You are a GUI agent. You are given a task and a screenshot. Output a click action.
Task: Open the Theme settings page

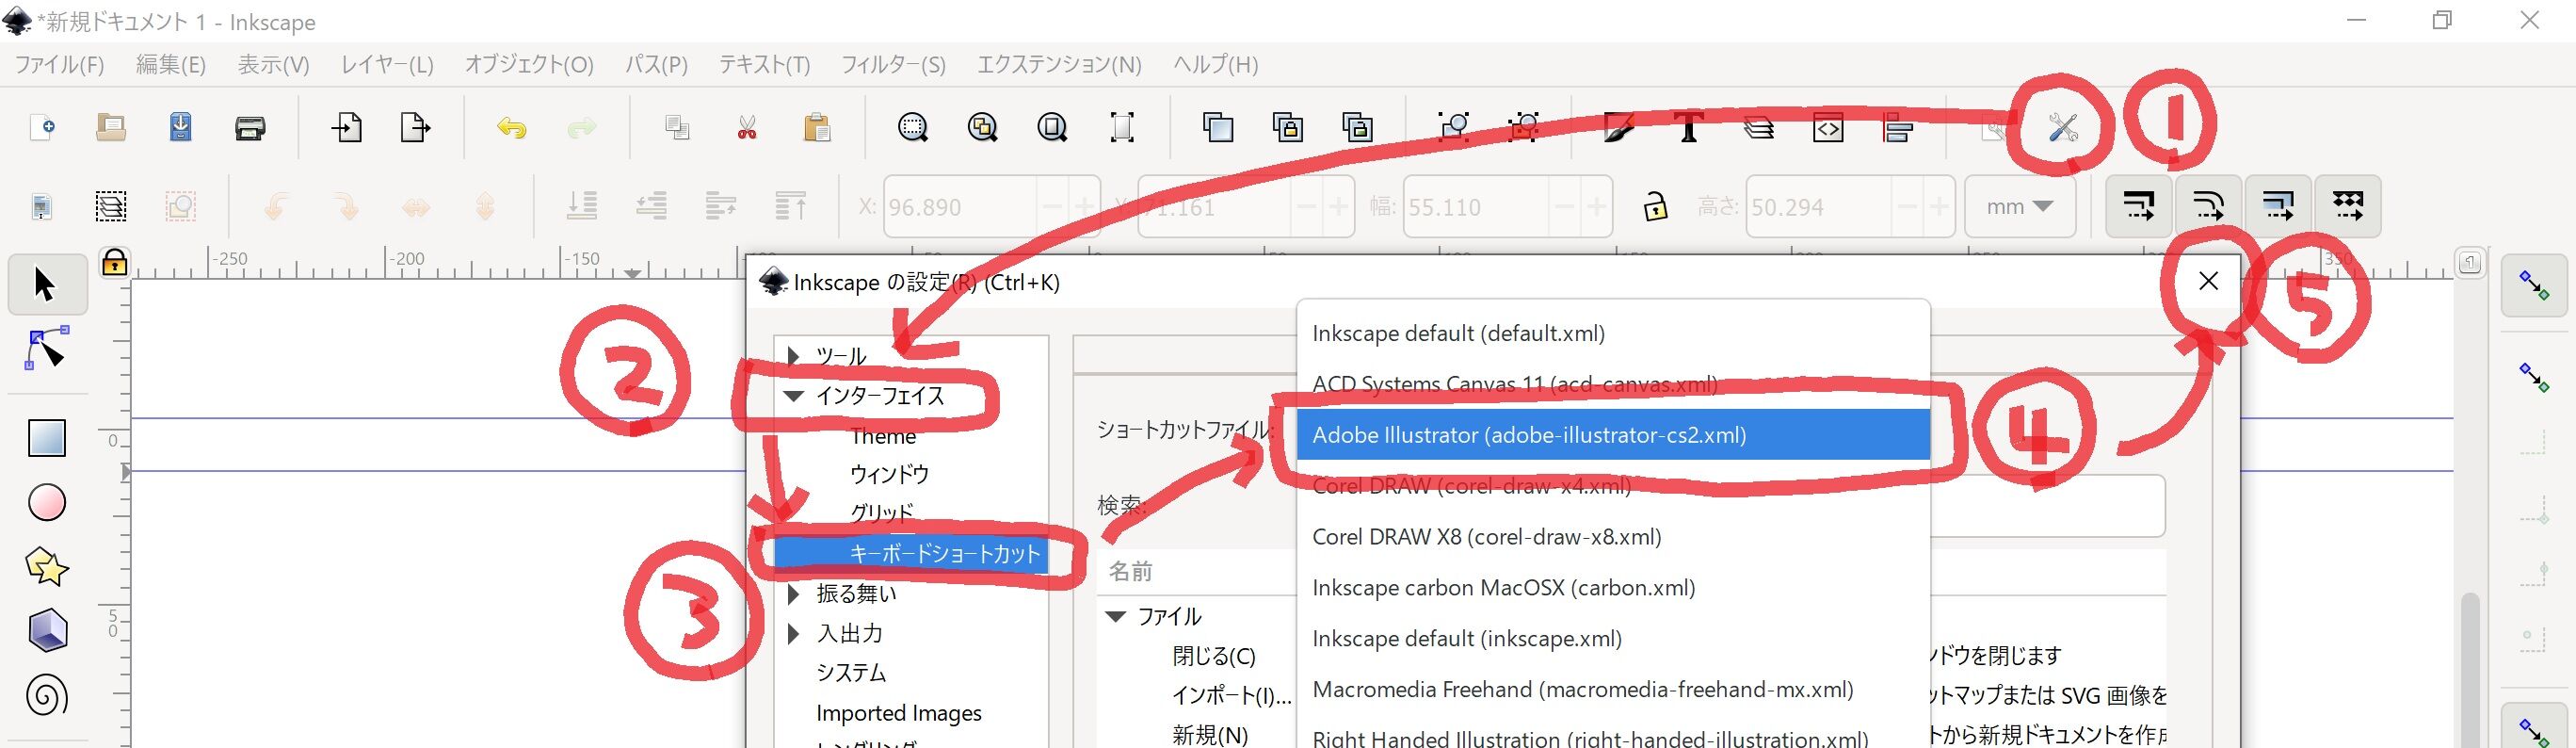[883, 436]
